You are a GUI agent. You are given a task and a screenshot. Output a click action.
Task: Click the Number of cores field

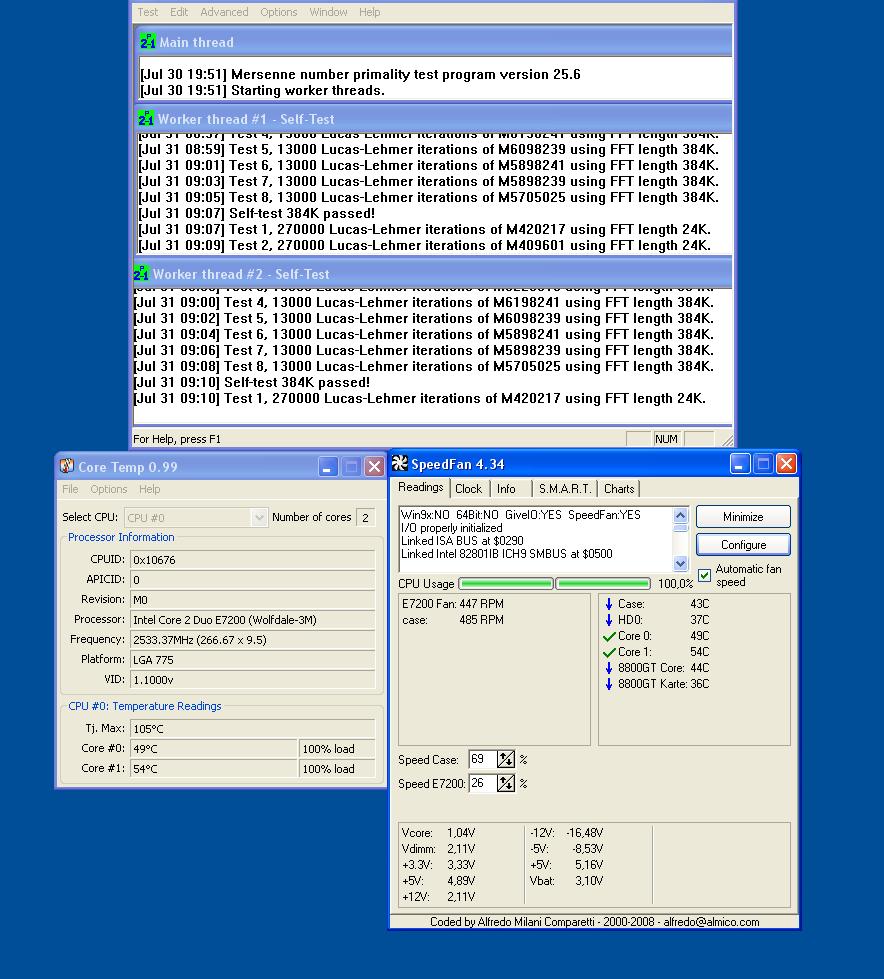tap(365, 518)
